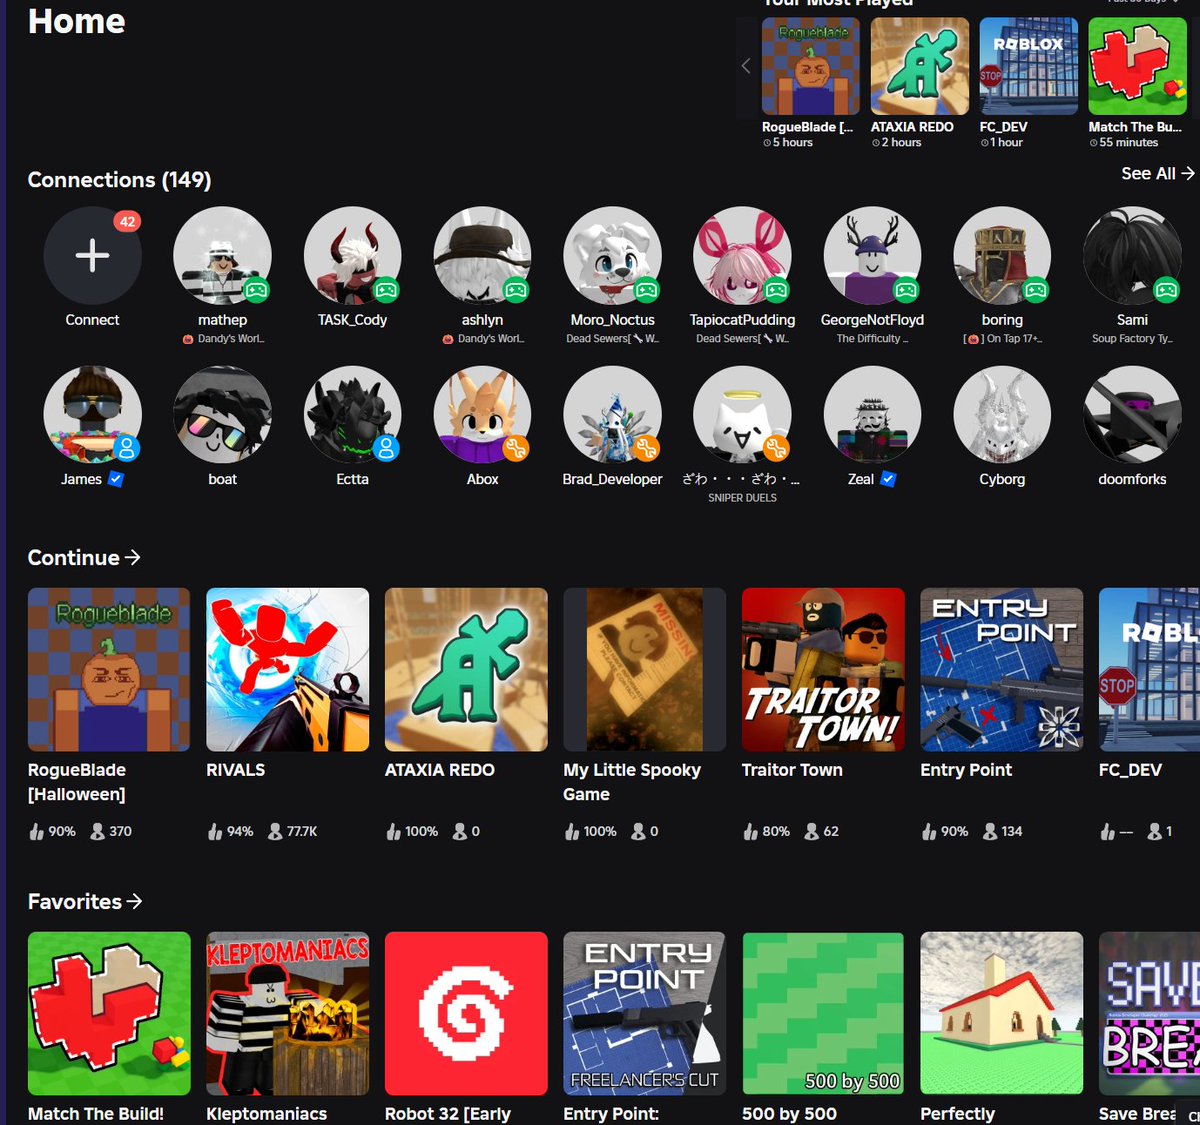Open doomforks's avatar

[x=1132, y=414]
